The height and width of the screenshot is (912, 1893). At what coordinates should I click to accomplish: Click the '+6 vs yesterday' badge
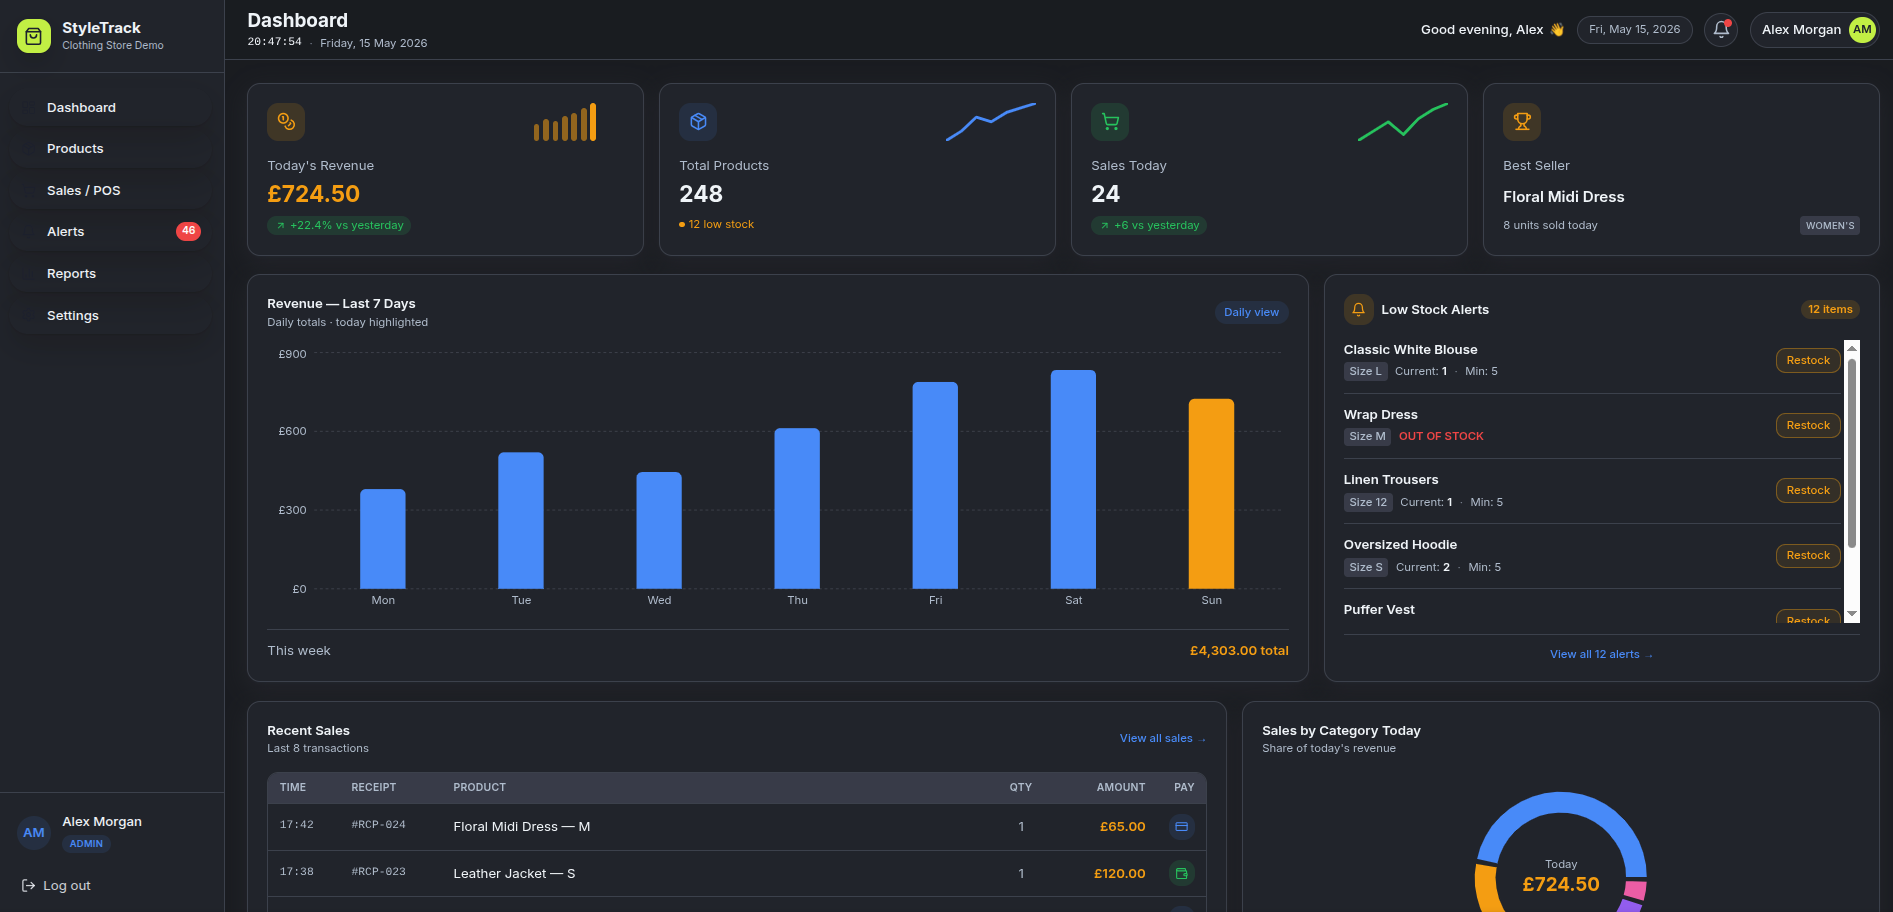(x=1149, y=226)
